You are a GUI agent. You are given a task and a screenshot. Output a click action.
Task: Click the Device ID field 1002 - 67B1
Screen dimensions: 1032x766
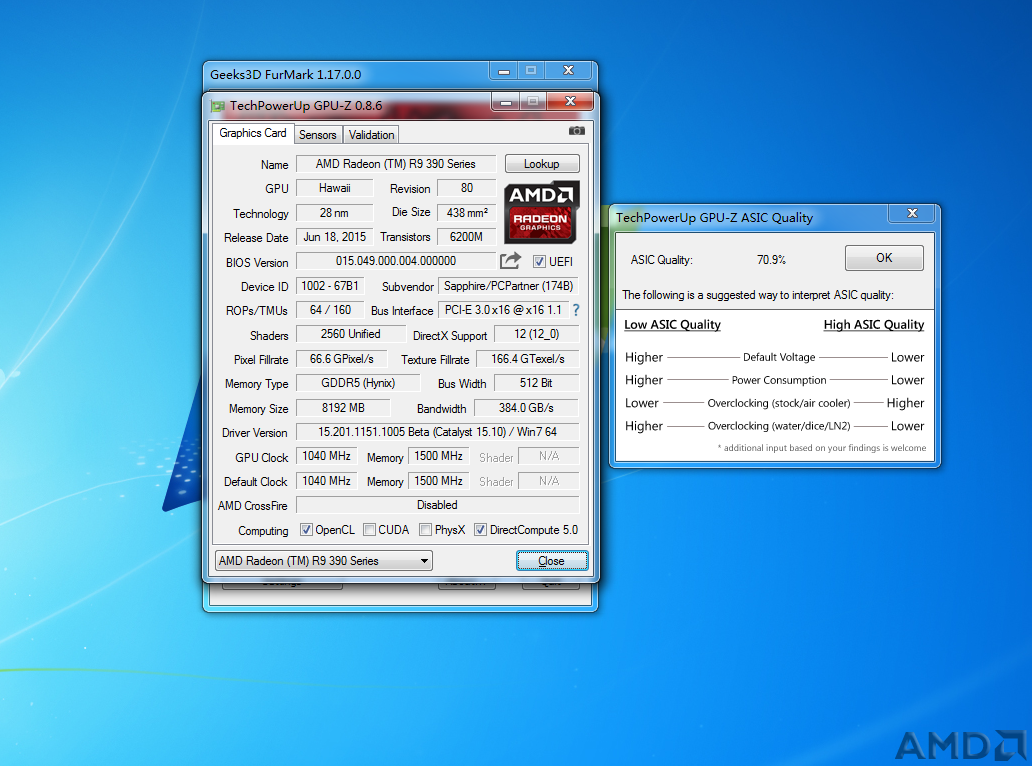pyautogui.click(x=330, y=286)
